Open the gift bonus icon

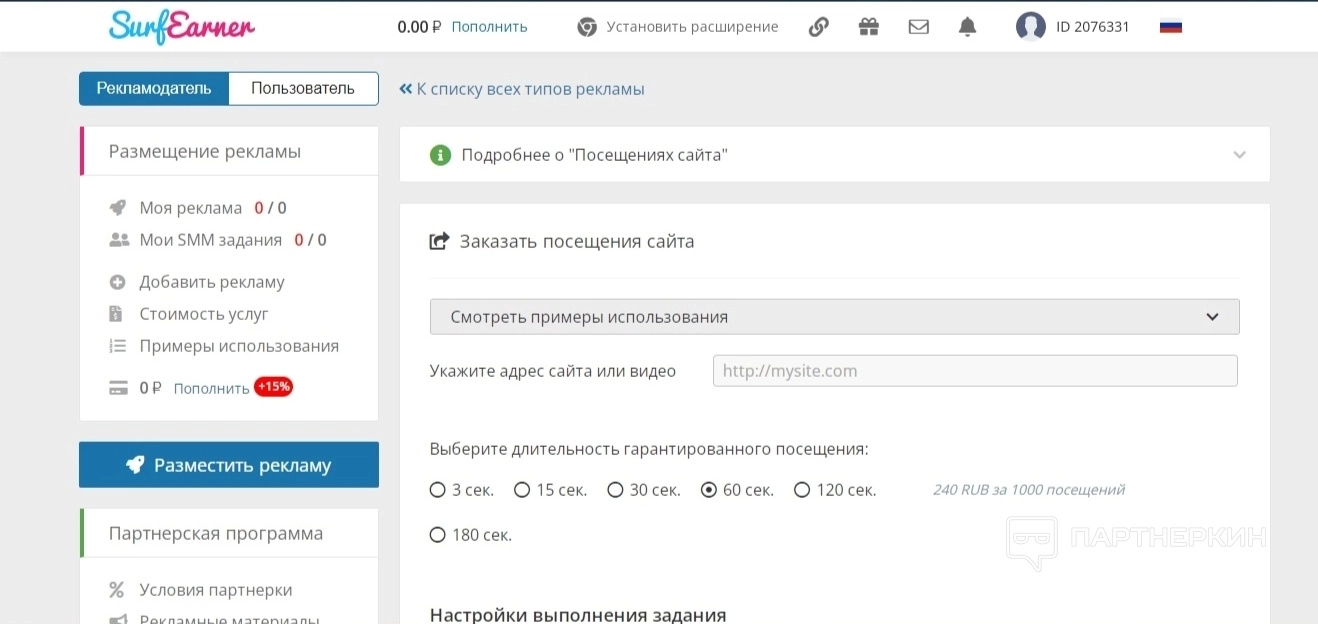coord(868,27)
